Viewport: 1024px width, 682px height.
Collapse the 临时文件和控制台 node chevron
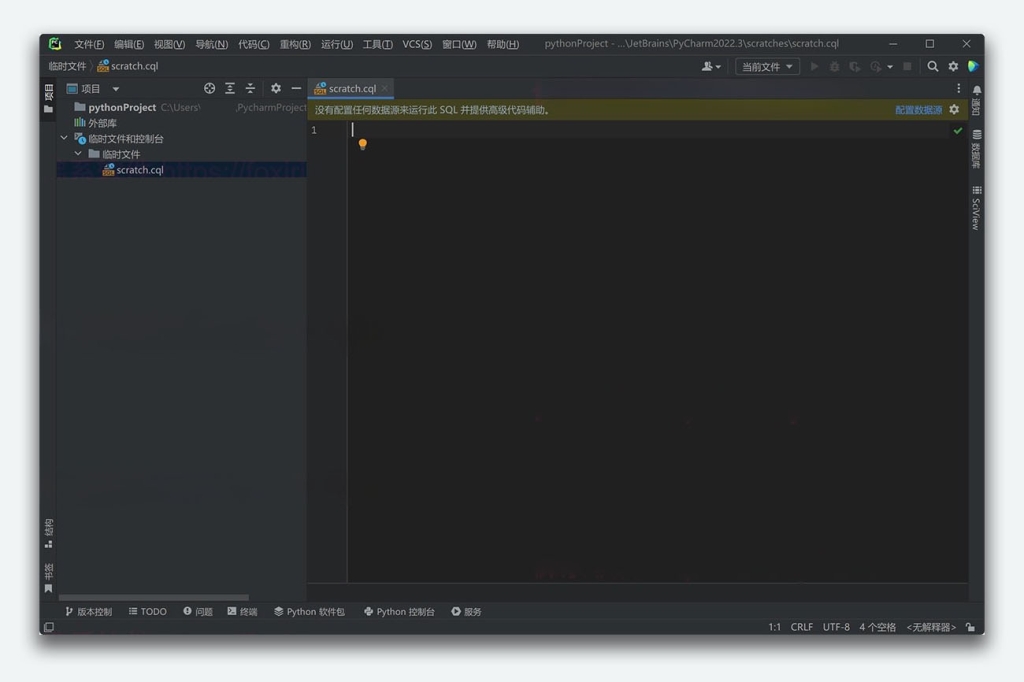(x=64, y=138)
